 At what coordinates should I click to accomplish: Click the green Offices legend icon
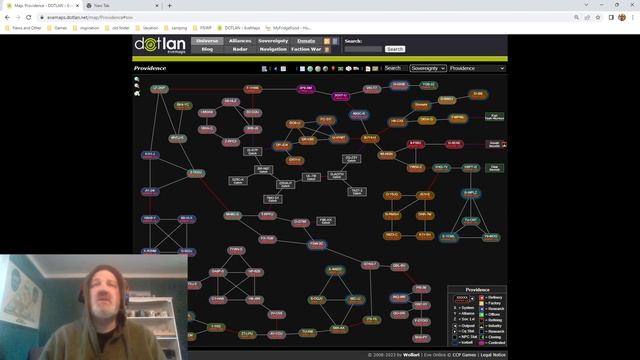point(481,315)
